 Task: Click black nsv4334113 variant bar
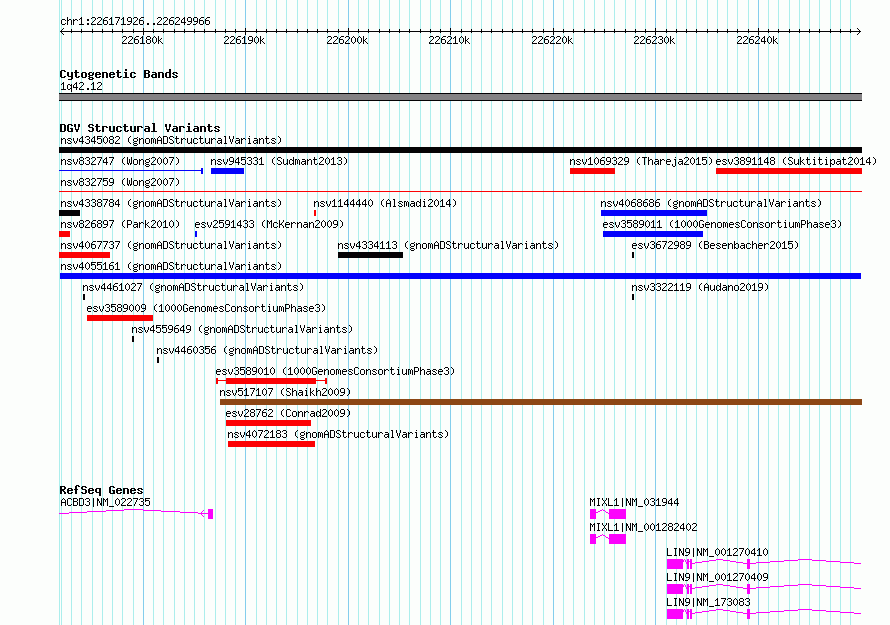pos(370,255)
